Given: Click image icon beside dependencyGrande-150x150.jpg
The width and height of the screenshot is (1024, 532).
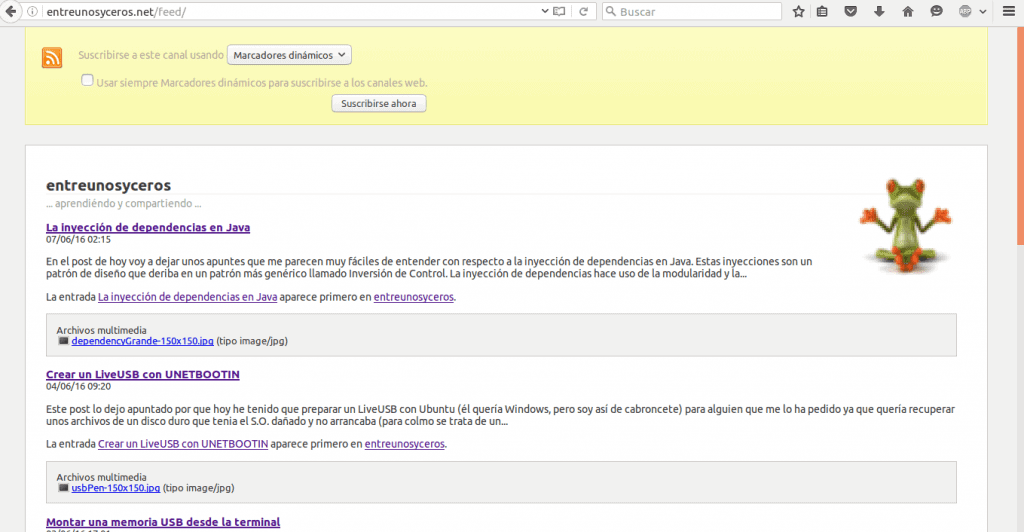Looking at the screenshot, I should (x=63, y=341).
